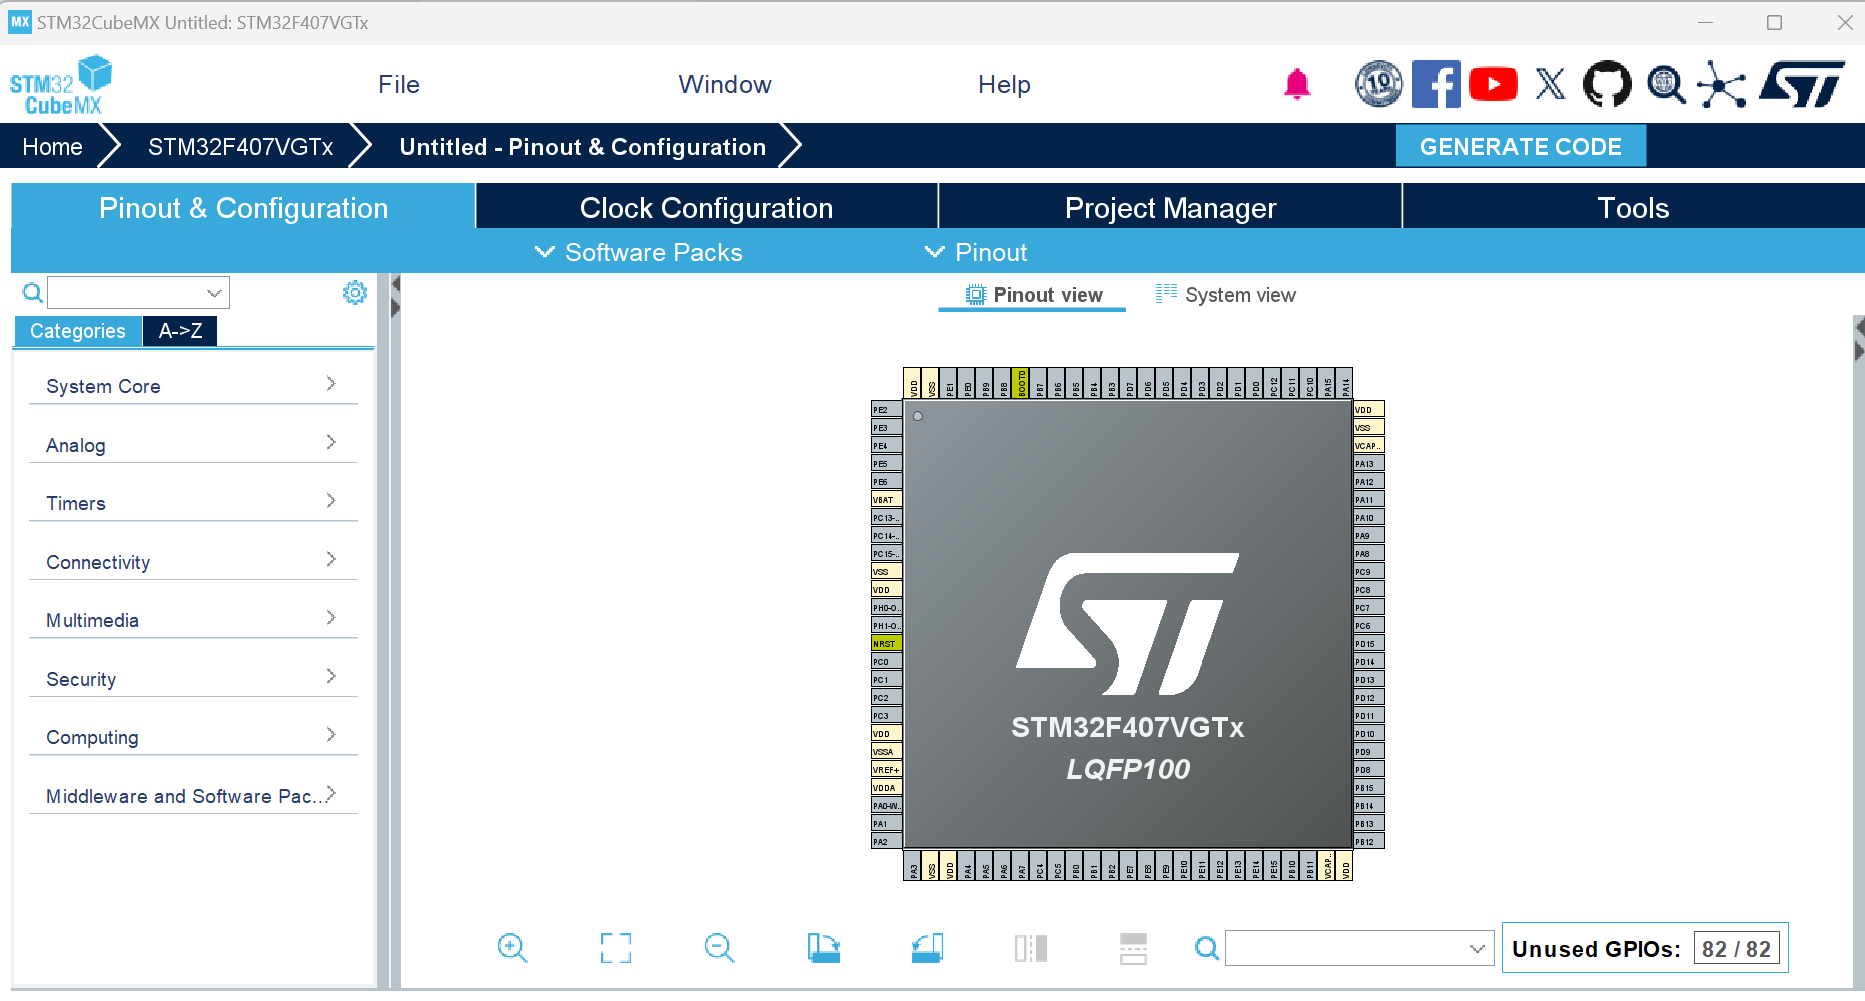Screen dimensions: 1865x1001
Task: Zoom in on the pinout view
Action: [512, 948]
